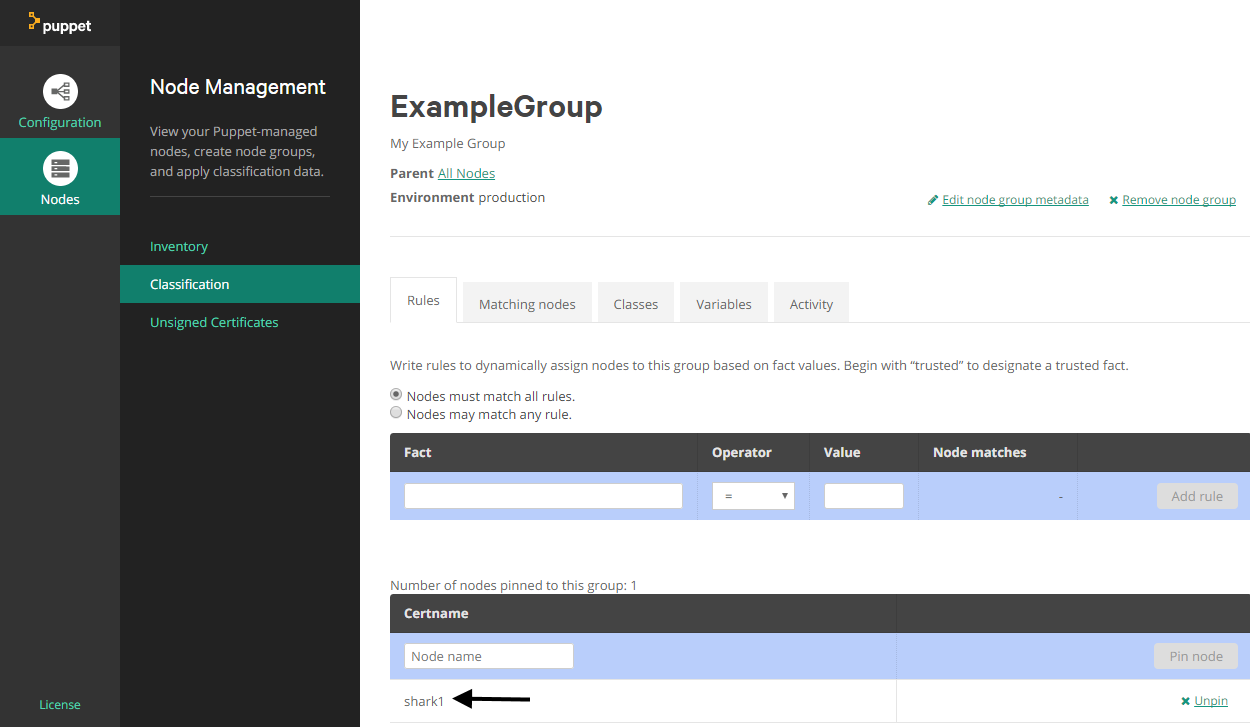Open the Variables tab
Viewport: 1250px width, 727px height.
pos(724,304)
